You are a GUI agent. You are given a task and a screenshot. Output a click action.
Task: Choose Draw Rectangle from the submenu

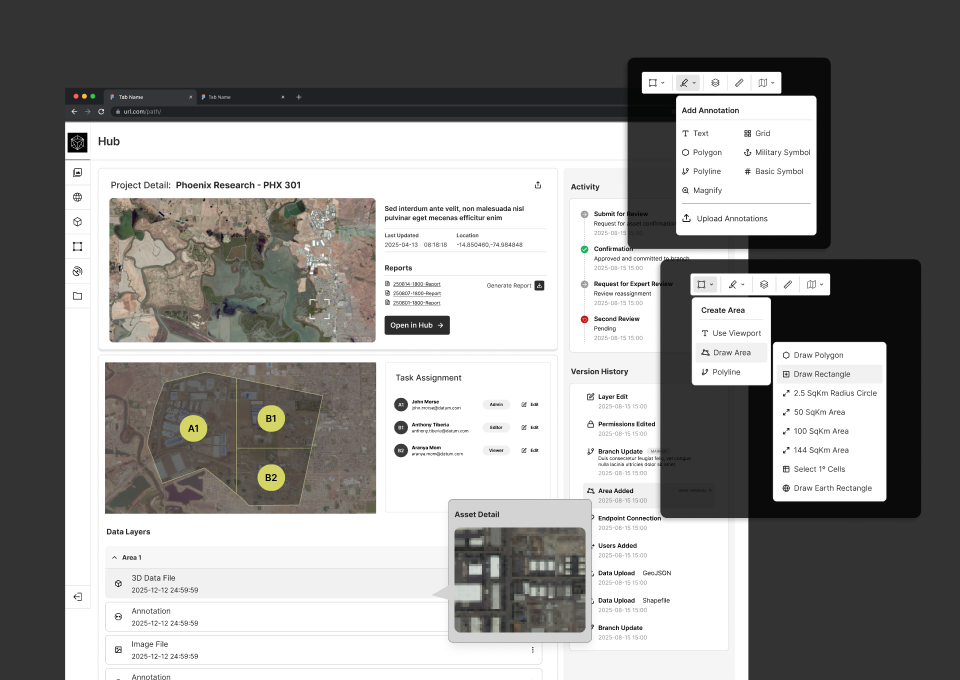click(830, 374)
